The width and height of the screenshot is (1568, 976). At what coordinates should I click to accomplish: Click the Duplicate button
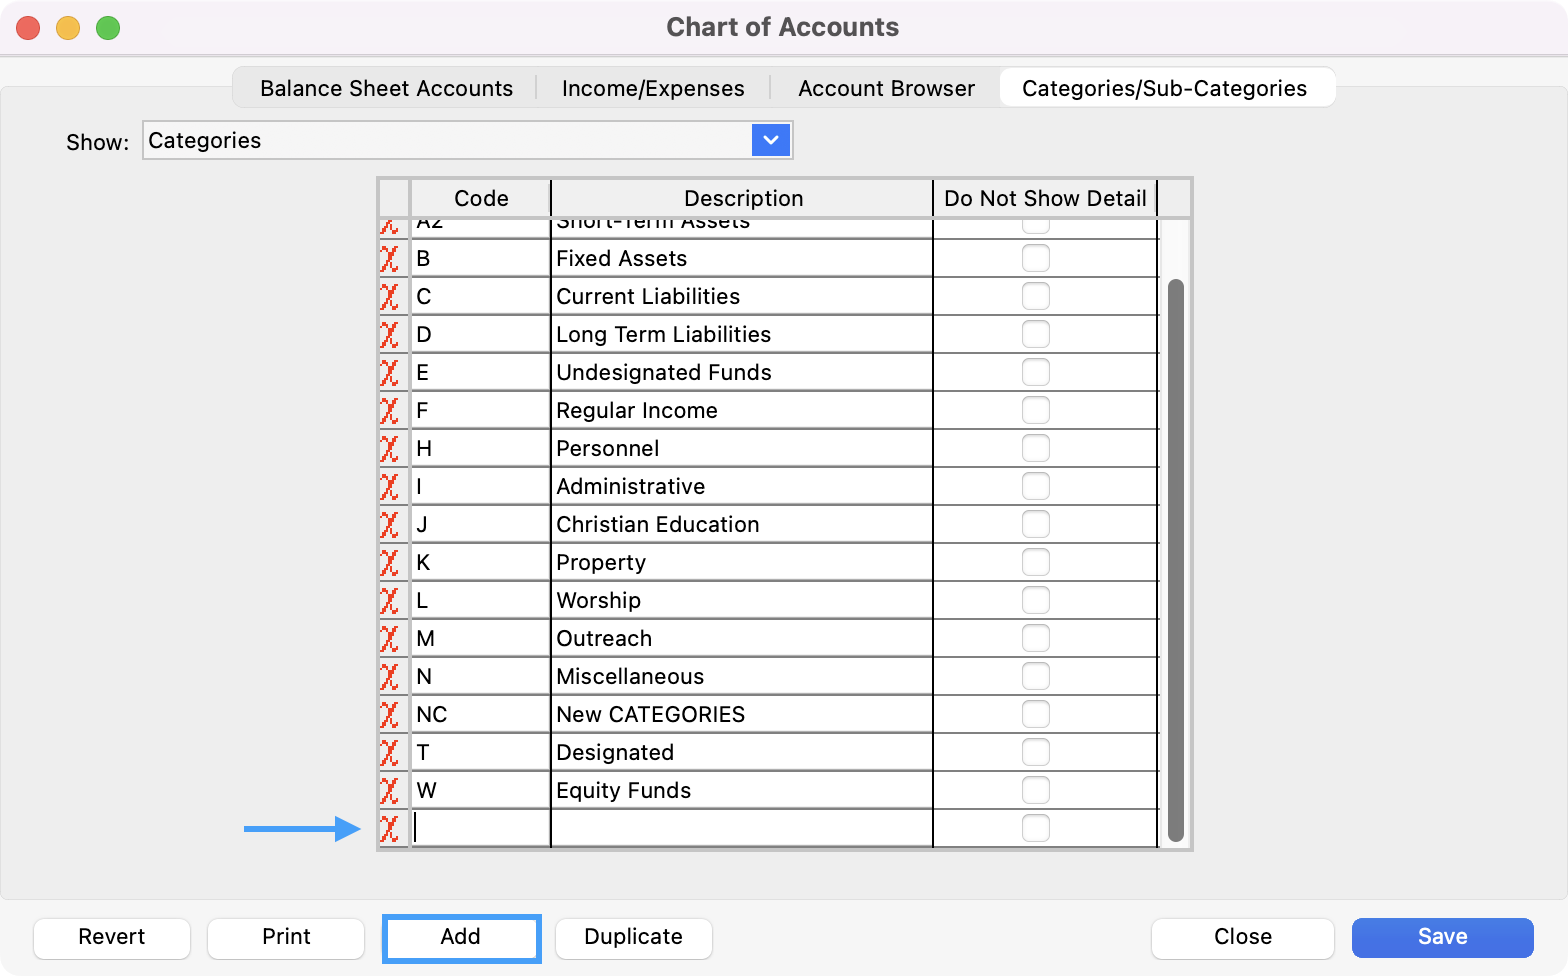[633, 937]
